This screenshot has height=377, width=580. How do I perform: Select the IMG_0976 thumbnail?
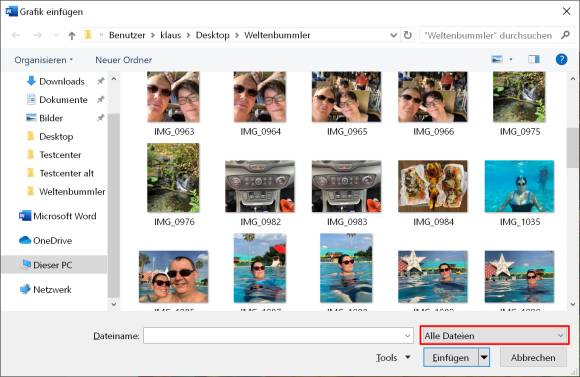coord(173,178)
